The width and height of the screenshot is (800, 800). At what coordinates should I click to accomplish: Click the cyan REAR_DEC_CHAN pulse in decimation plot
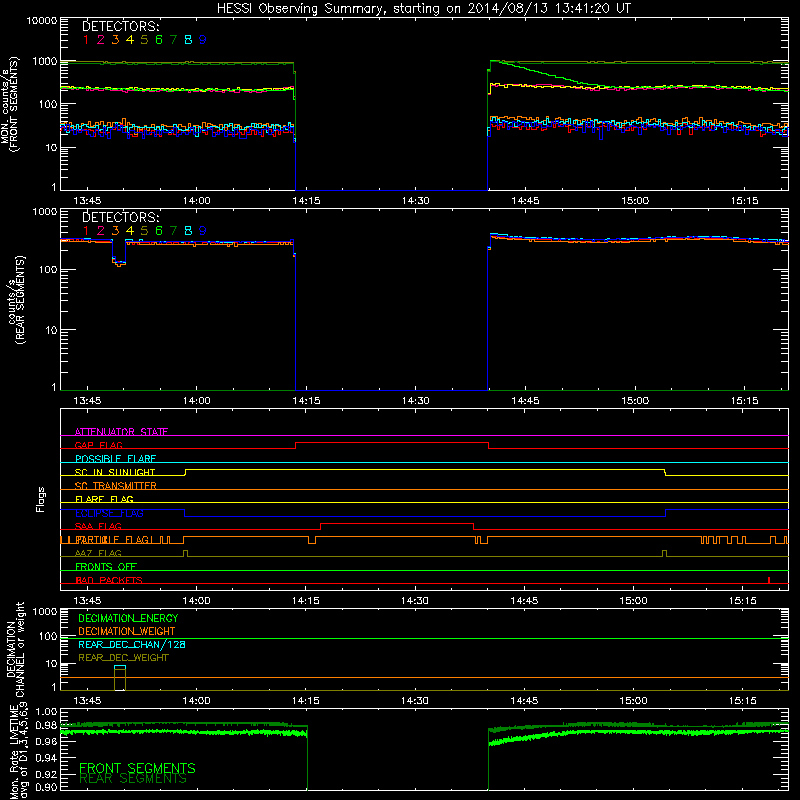click(120, 666)
